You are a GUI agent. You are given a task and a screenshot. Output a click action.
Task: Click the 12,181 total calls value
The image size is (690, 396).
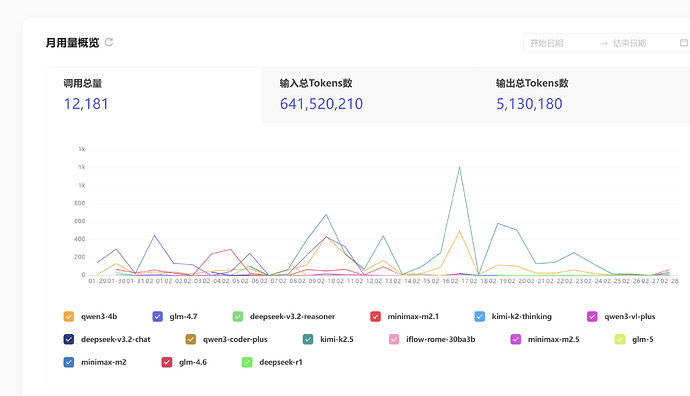86,104
